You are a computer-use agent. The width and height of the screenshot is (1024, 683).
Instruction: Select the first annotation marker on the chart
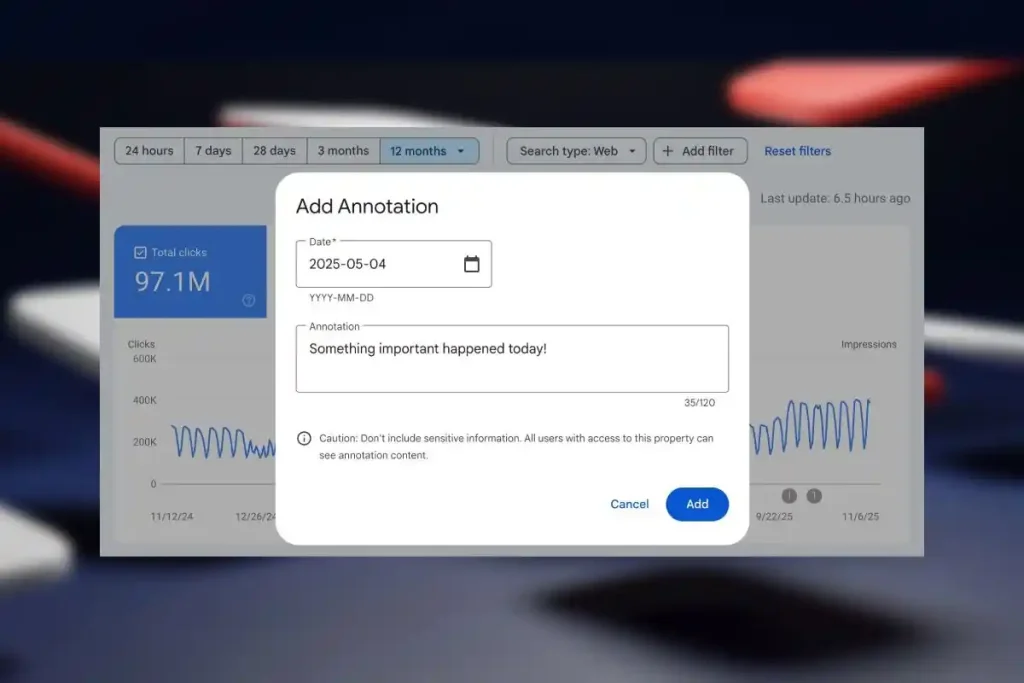(789, 496)
